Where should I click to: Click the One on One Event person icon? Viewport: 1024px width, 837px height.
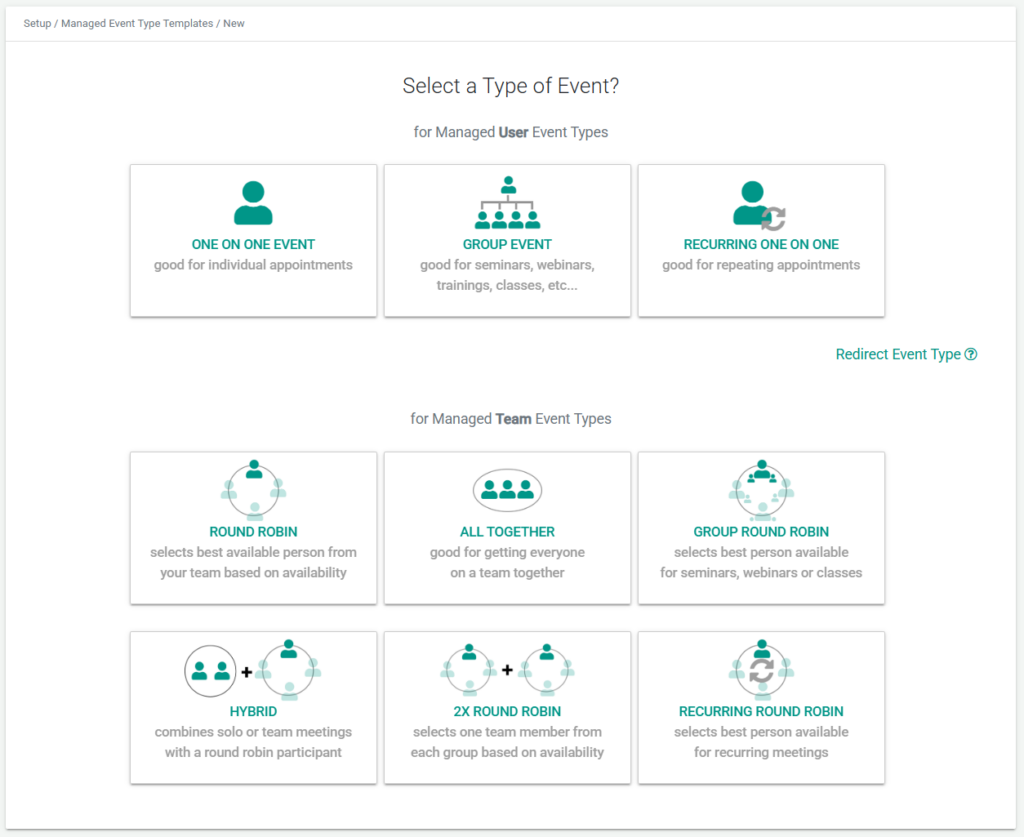click(253, 204)
